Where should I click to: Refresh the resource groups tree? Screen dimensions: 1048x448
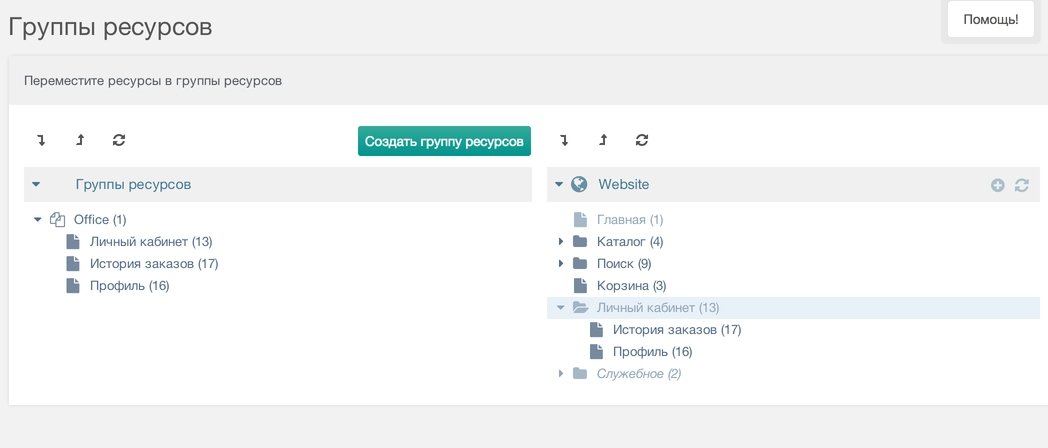coord(119,140)
